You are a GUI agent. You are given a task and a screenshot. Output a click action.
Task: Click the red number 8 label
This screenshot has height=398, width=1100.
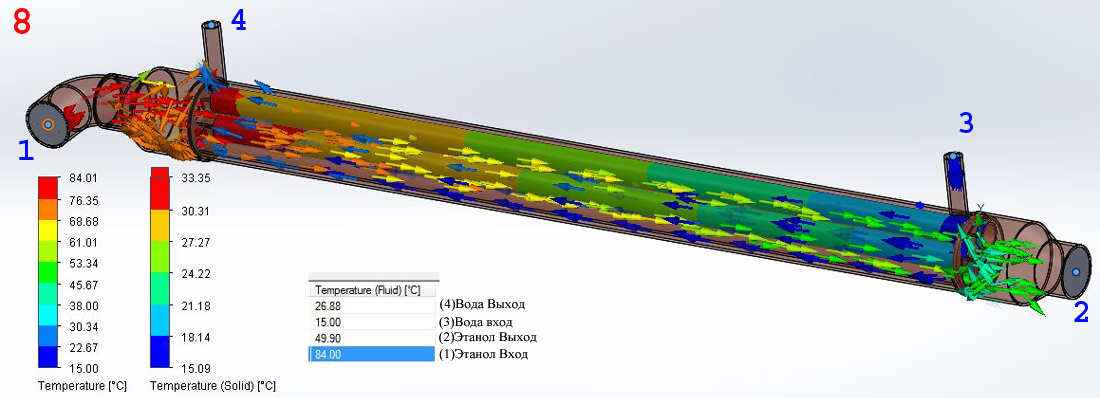coord(22,23)
